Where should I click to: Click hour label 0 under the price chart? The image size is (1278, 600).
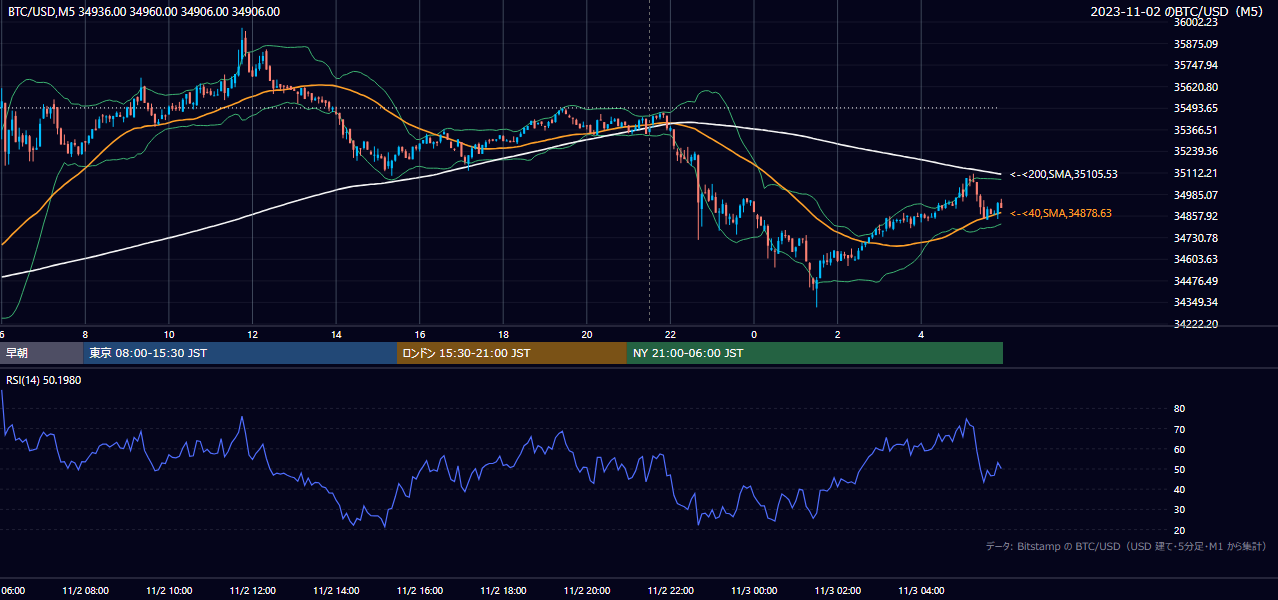[x=754, y=334]
